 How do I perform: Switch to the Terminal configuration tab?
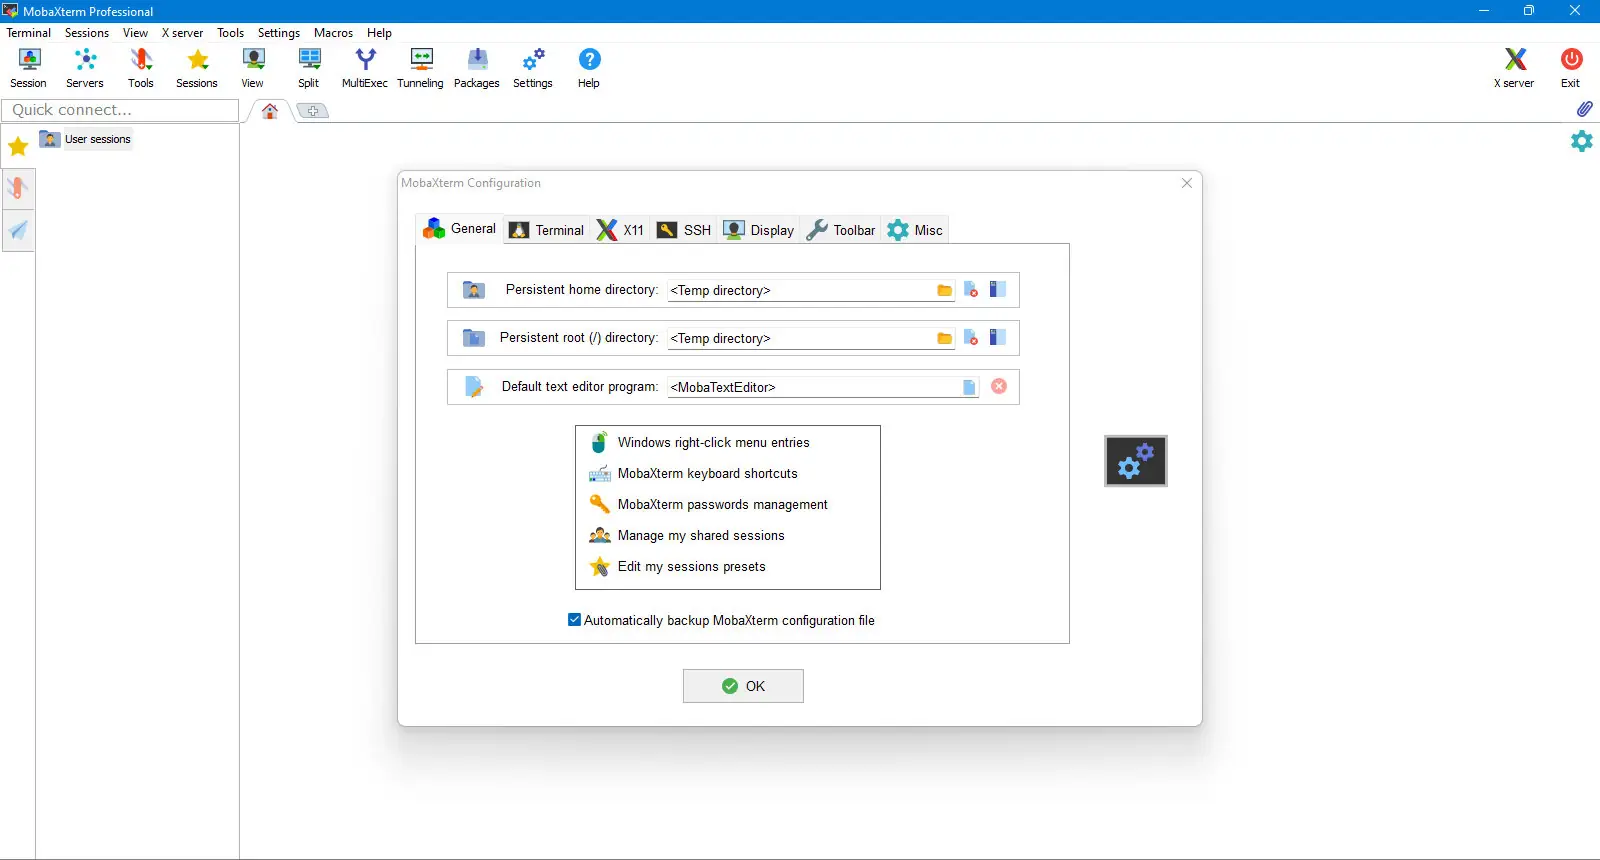coord(546,230)
